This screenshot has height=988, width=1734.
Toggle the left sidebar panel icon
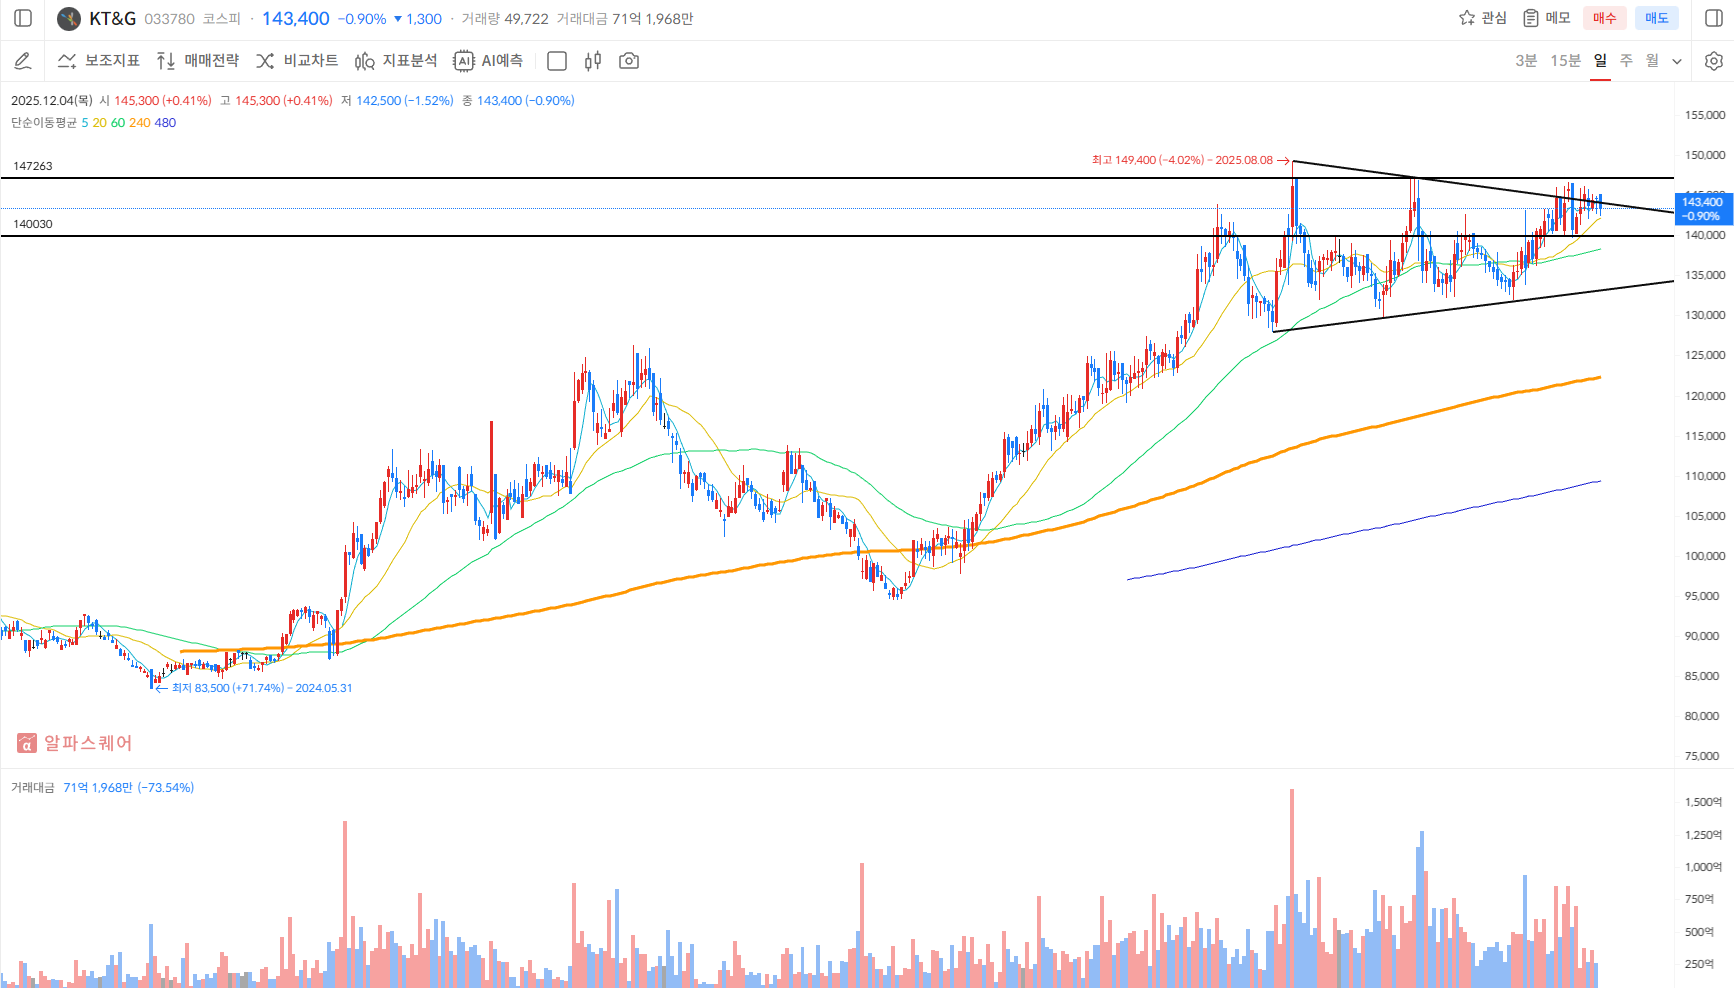(23, 18)
